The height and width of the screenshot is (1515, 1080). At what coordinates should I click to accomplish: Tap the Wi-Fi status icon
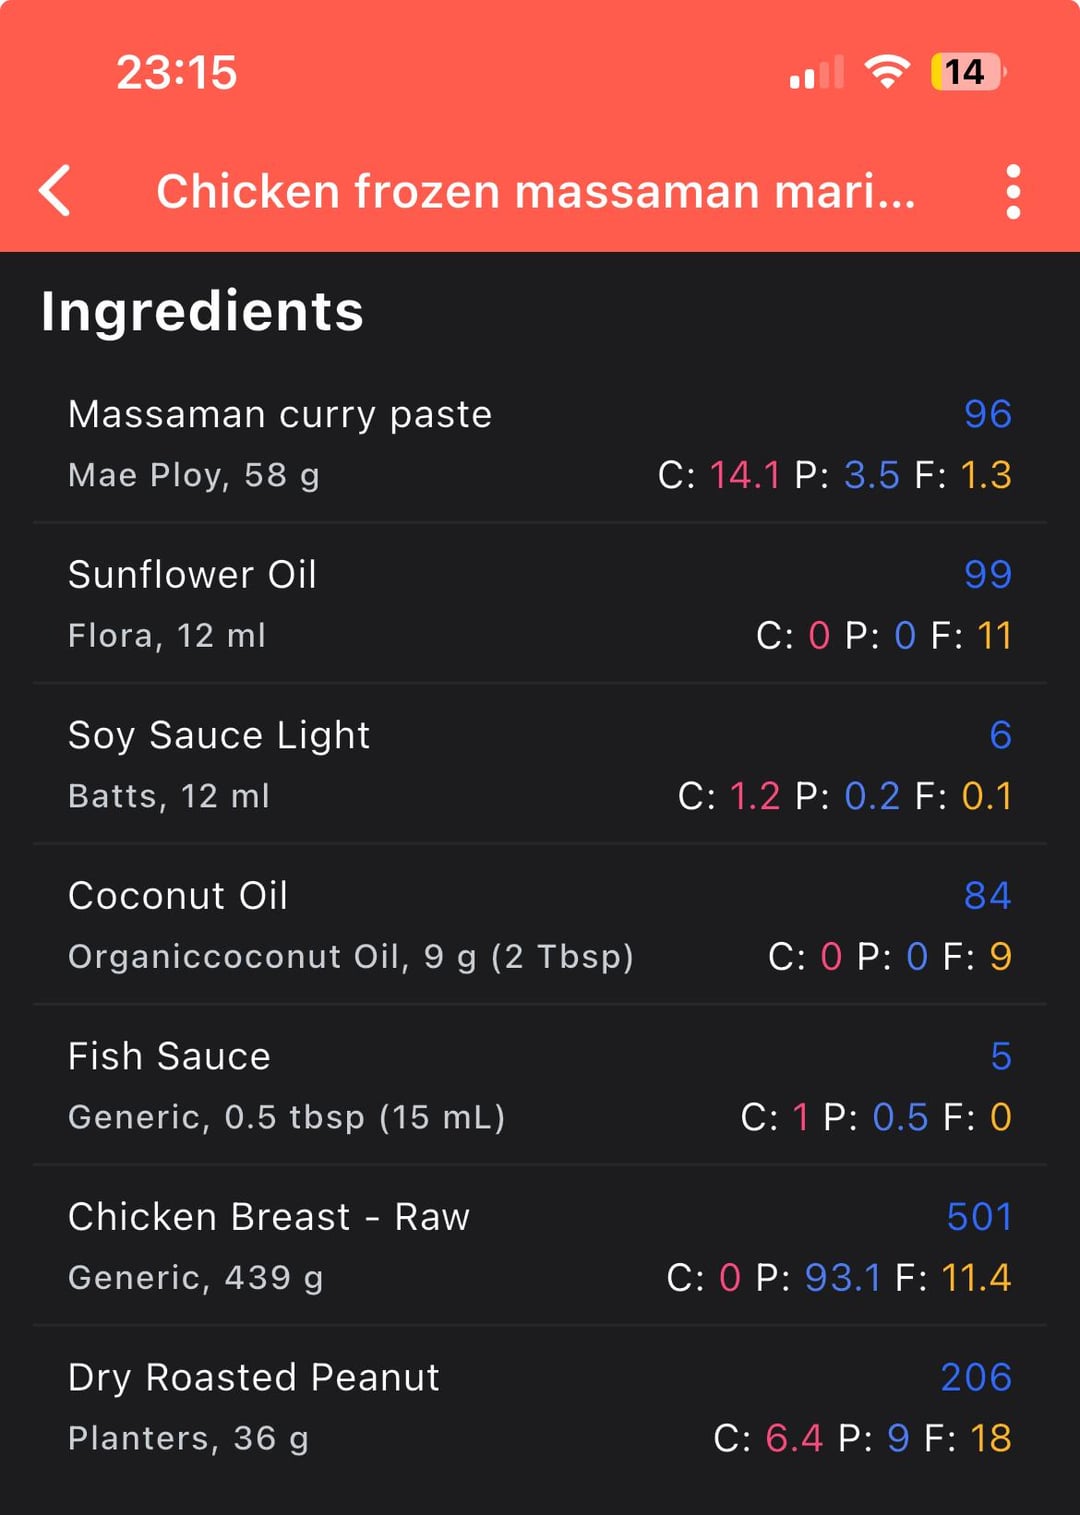pos(886,72)
